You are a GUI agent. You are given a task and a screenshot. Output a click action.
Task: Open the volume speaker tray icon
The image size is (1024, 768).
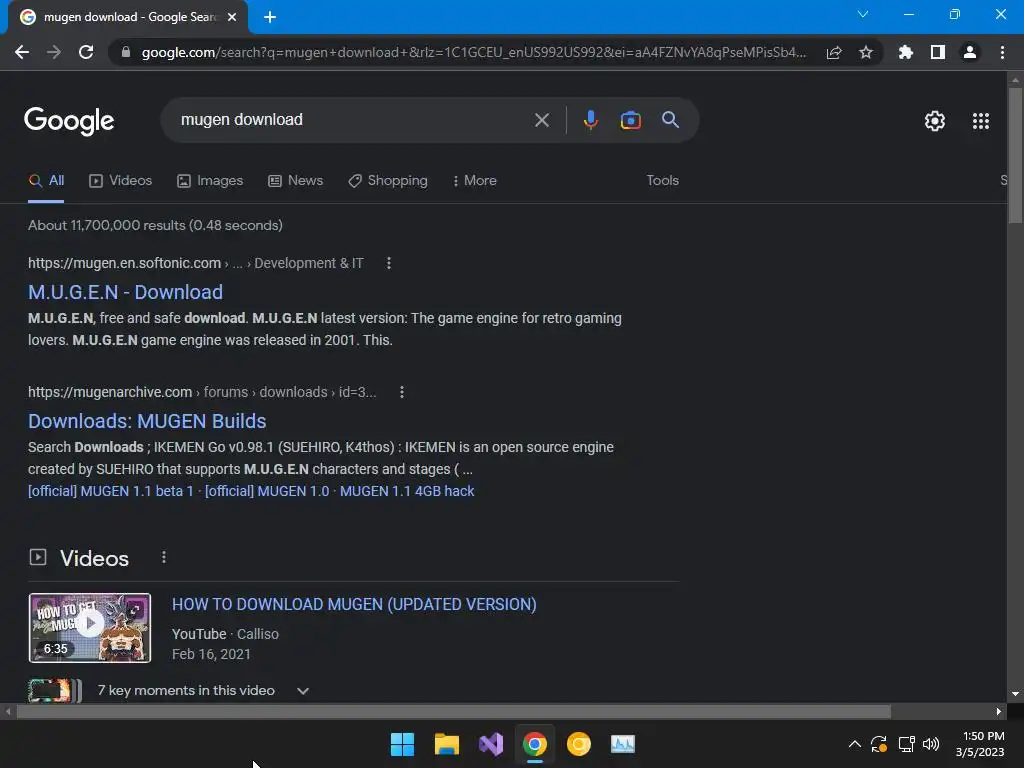pyautogui.click(x=931, y=744)
